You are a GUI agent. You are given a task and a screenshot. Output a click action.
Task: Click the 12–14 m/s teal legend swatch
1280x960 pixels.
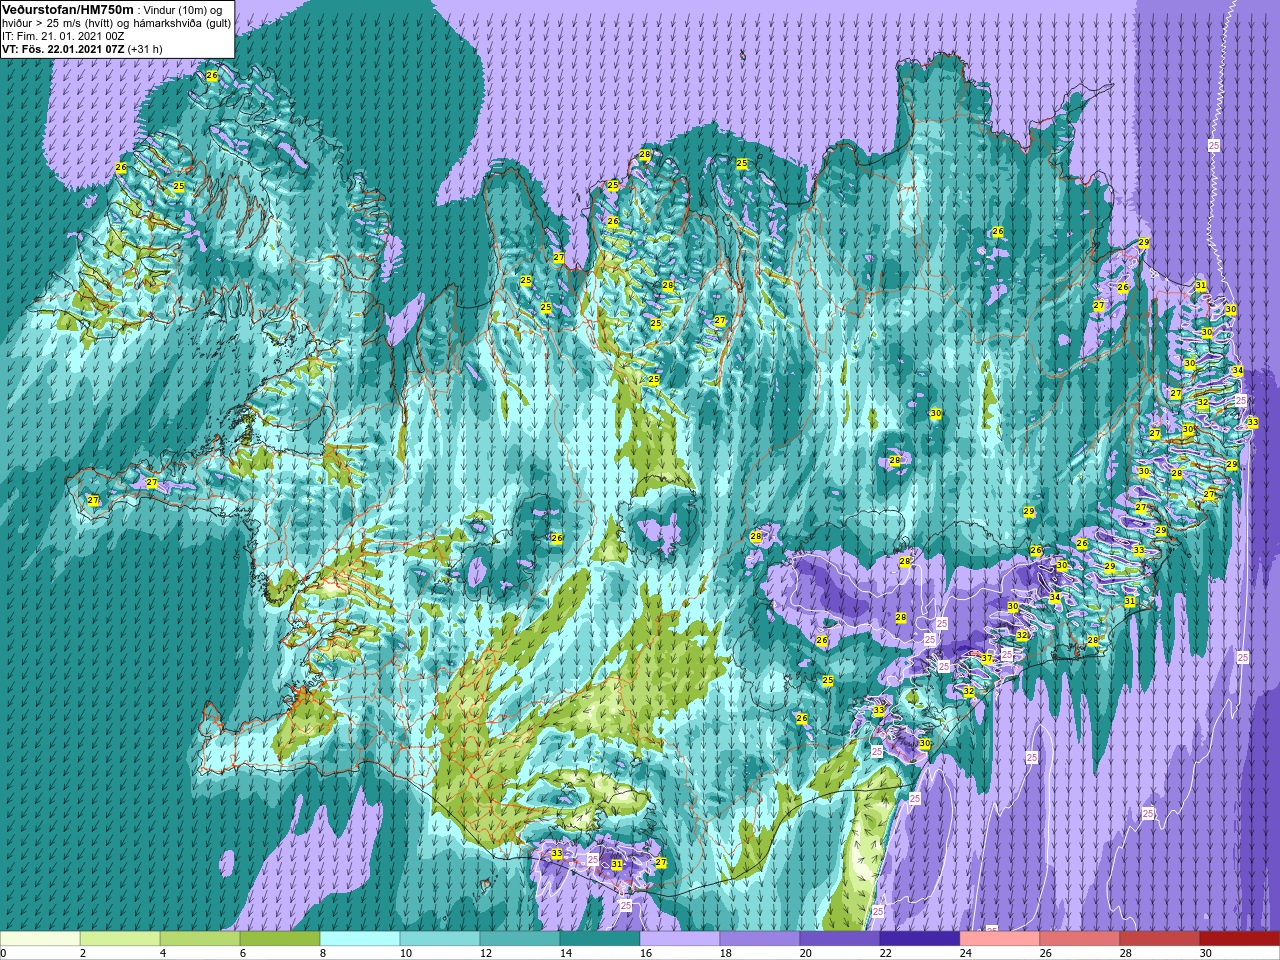[x=520, y=939]
